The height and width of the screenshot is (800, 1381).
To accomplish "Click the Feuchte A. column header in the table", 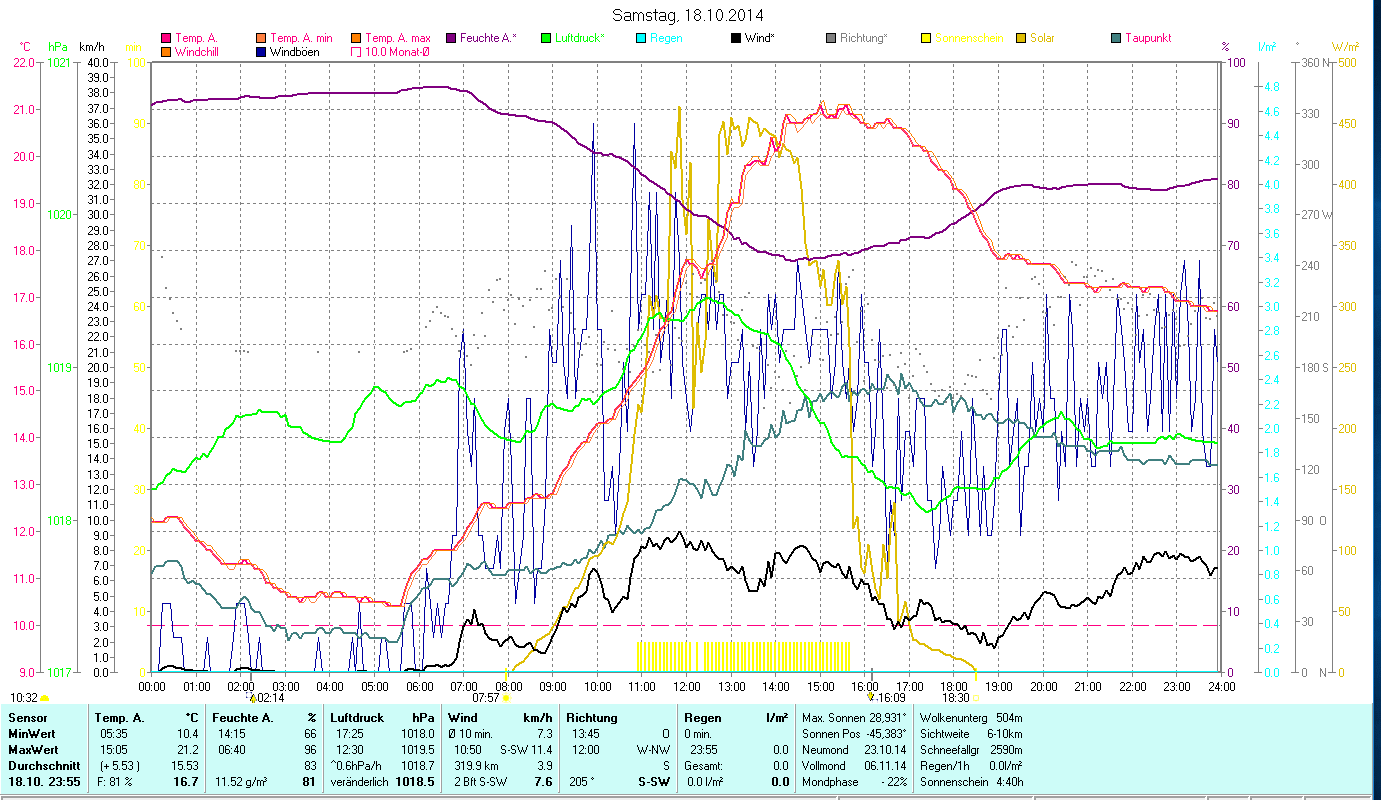I will [241, 718].
